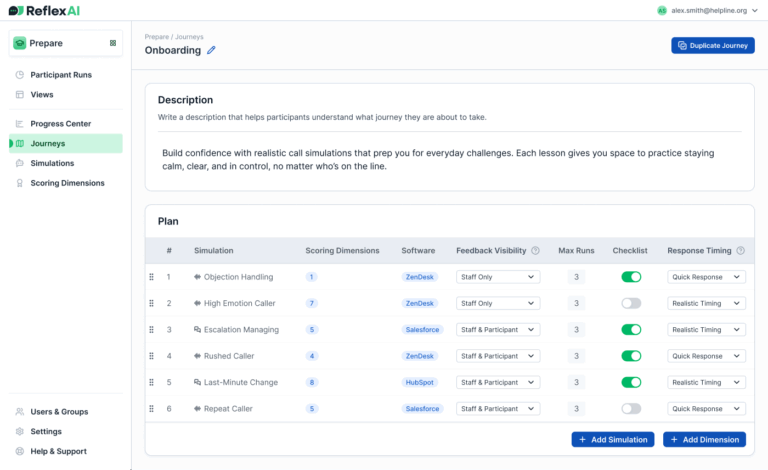Click the drag handle for Repeat Caller row
The image size is (768, 470).
(x=152, y=409)
